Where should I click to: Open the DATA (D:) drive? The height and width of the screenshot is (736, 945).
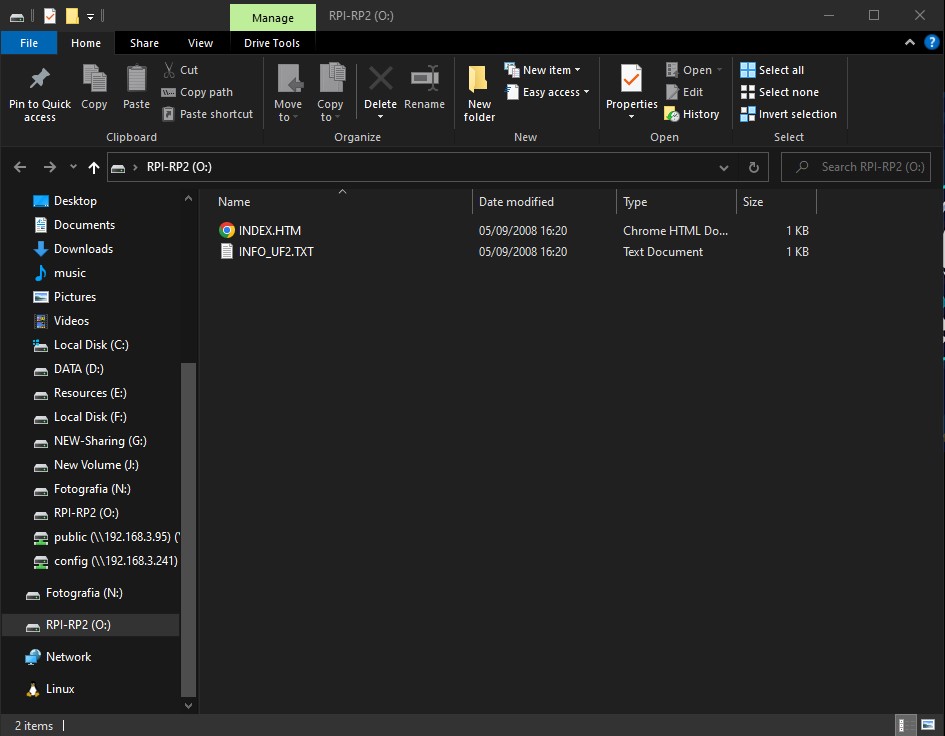click(78, 369)
